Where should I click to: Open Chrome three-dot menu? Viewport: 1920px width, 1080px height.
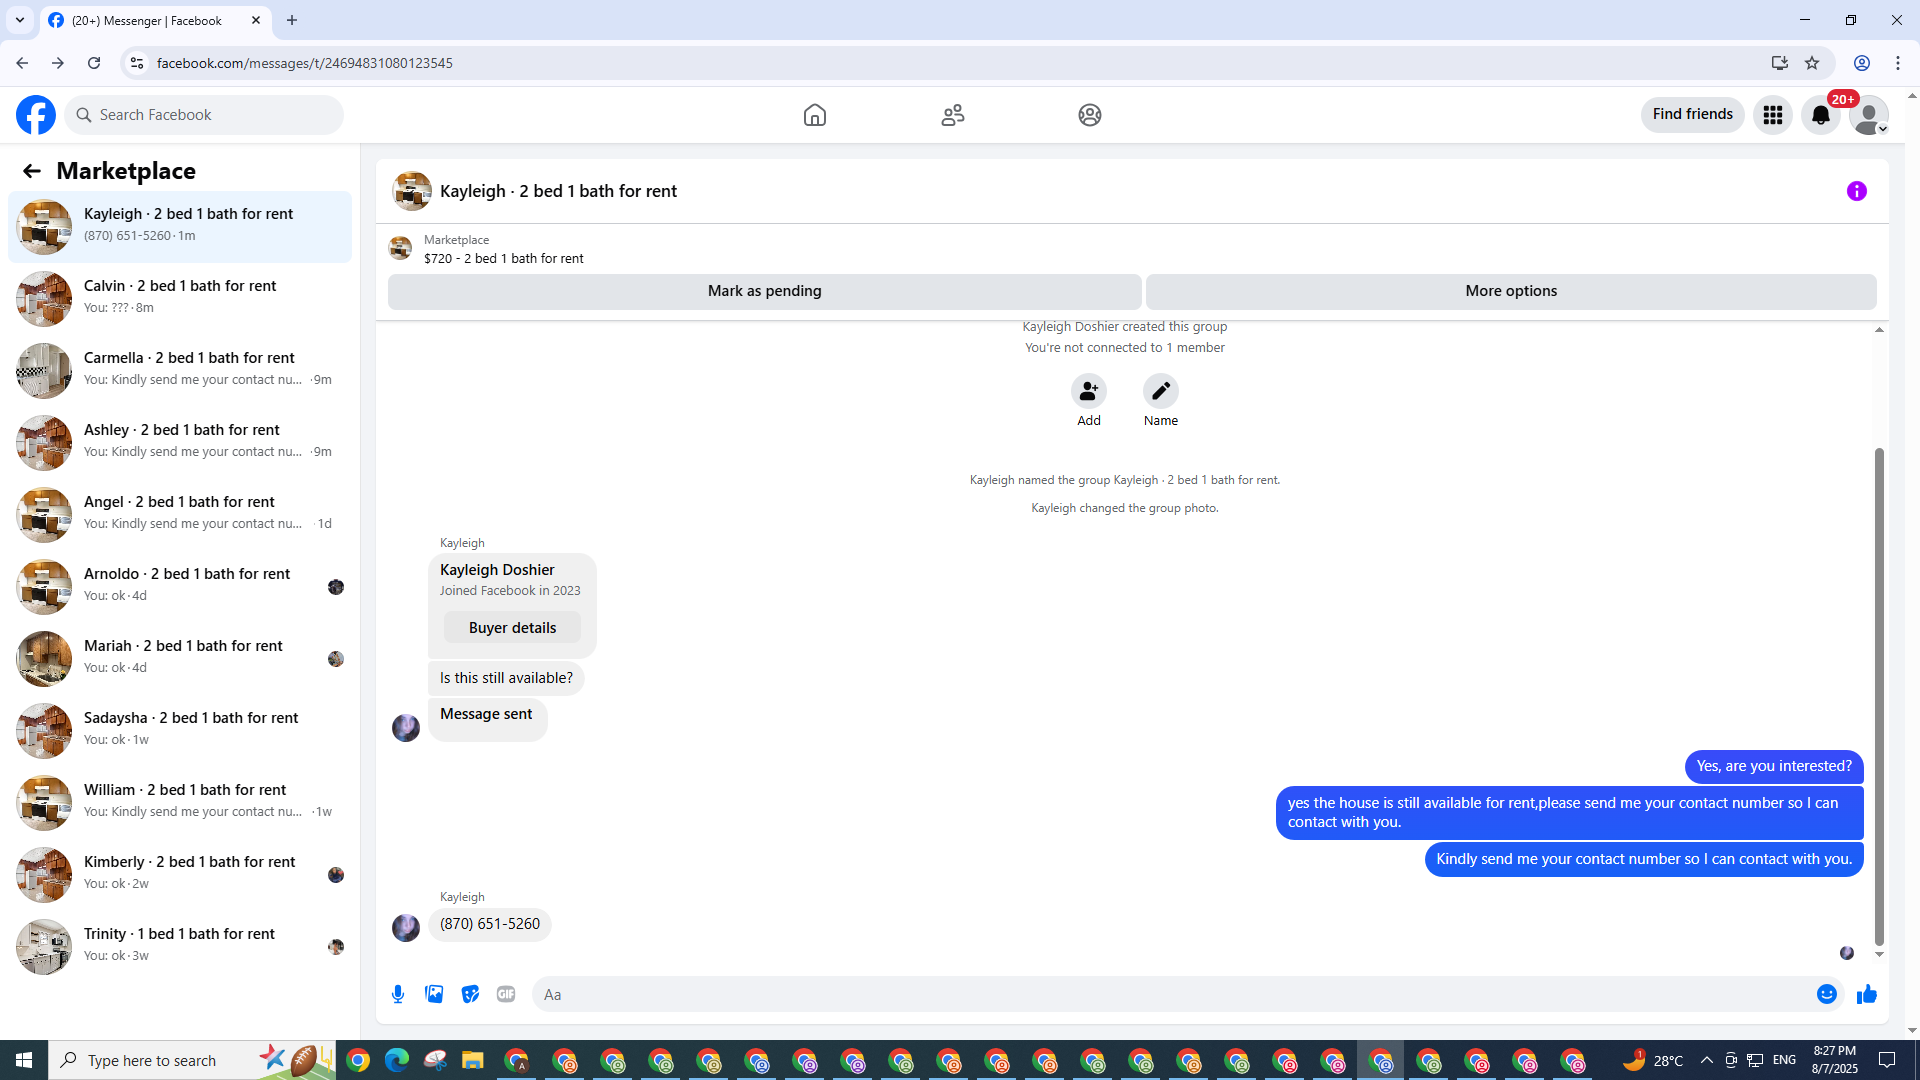[1898, 63]
